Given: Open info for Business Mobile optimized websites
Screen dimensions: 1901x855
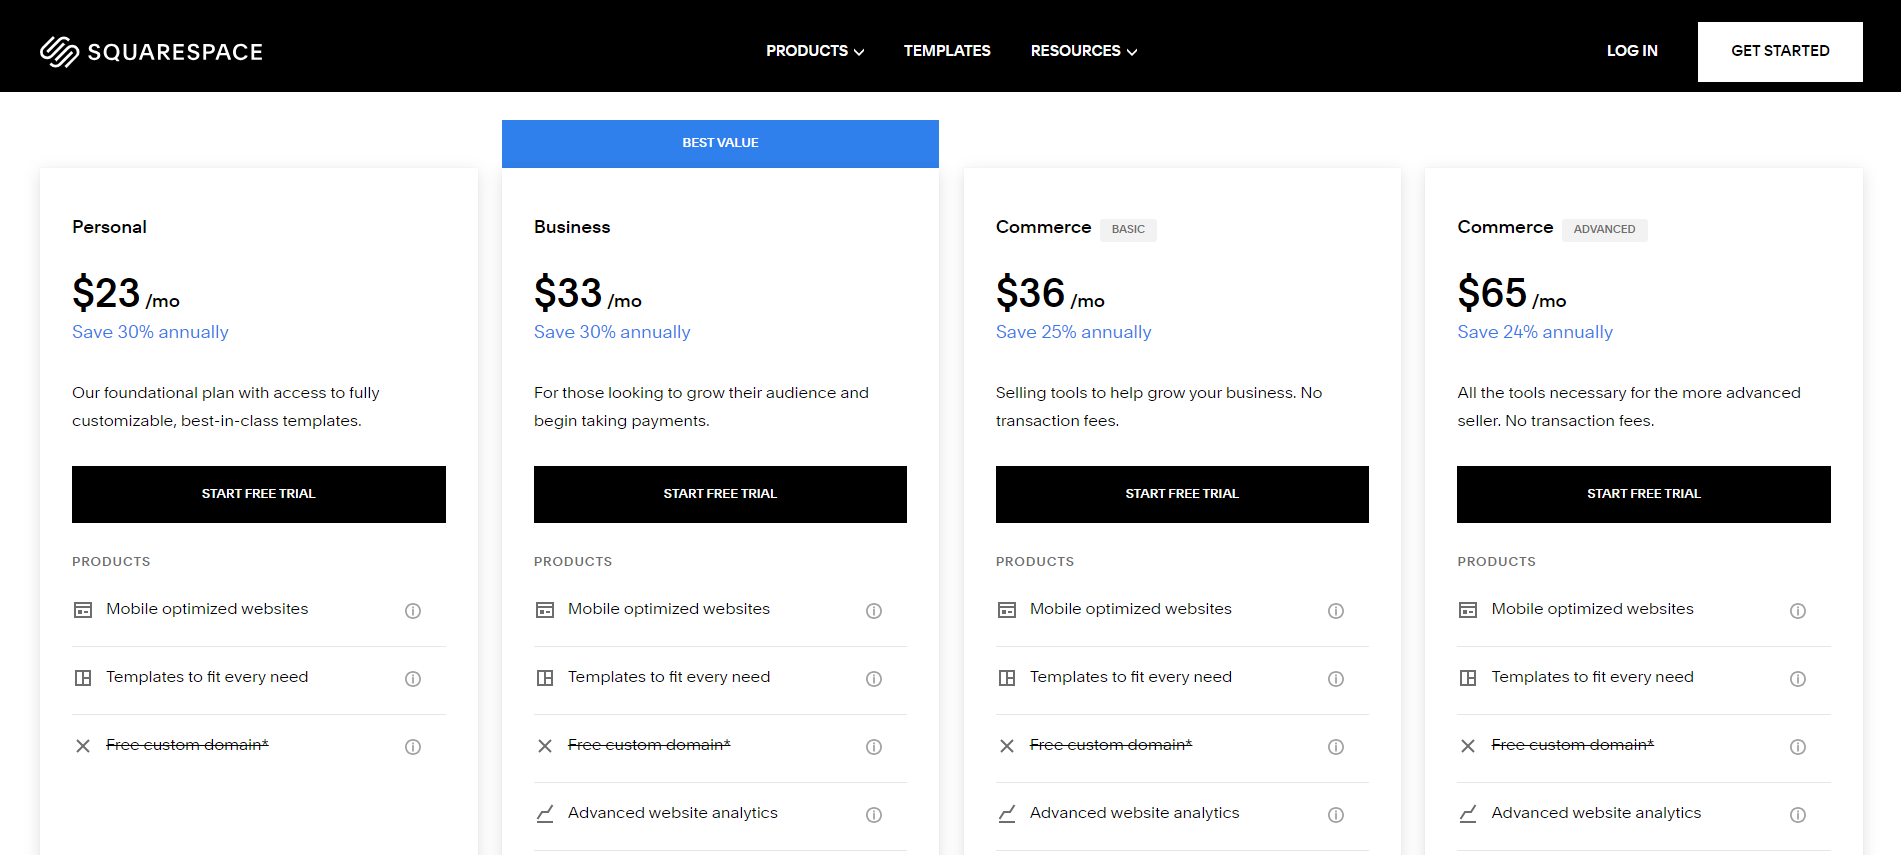Looking at the screenshot, I should coord(874,611).
